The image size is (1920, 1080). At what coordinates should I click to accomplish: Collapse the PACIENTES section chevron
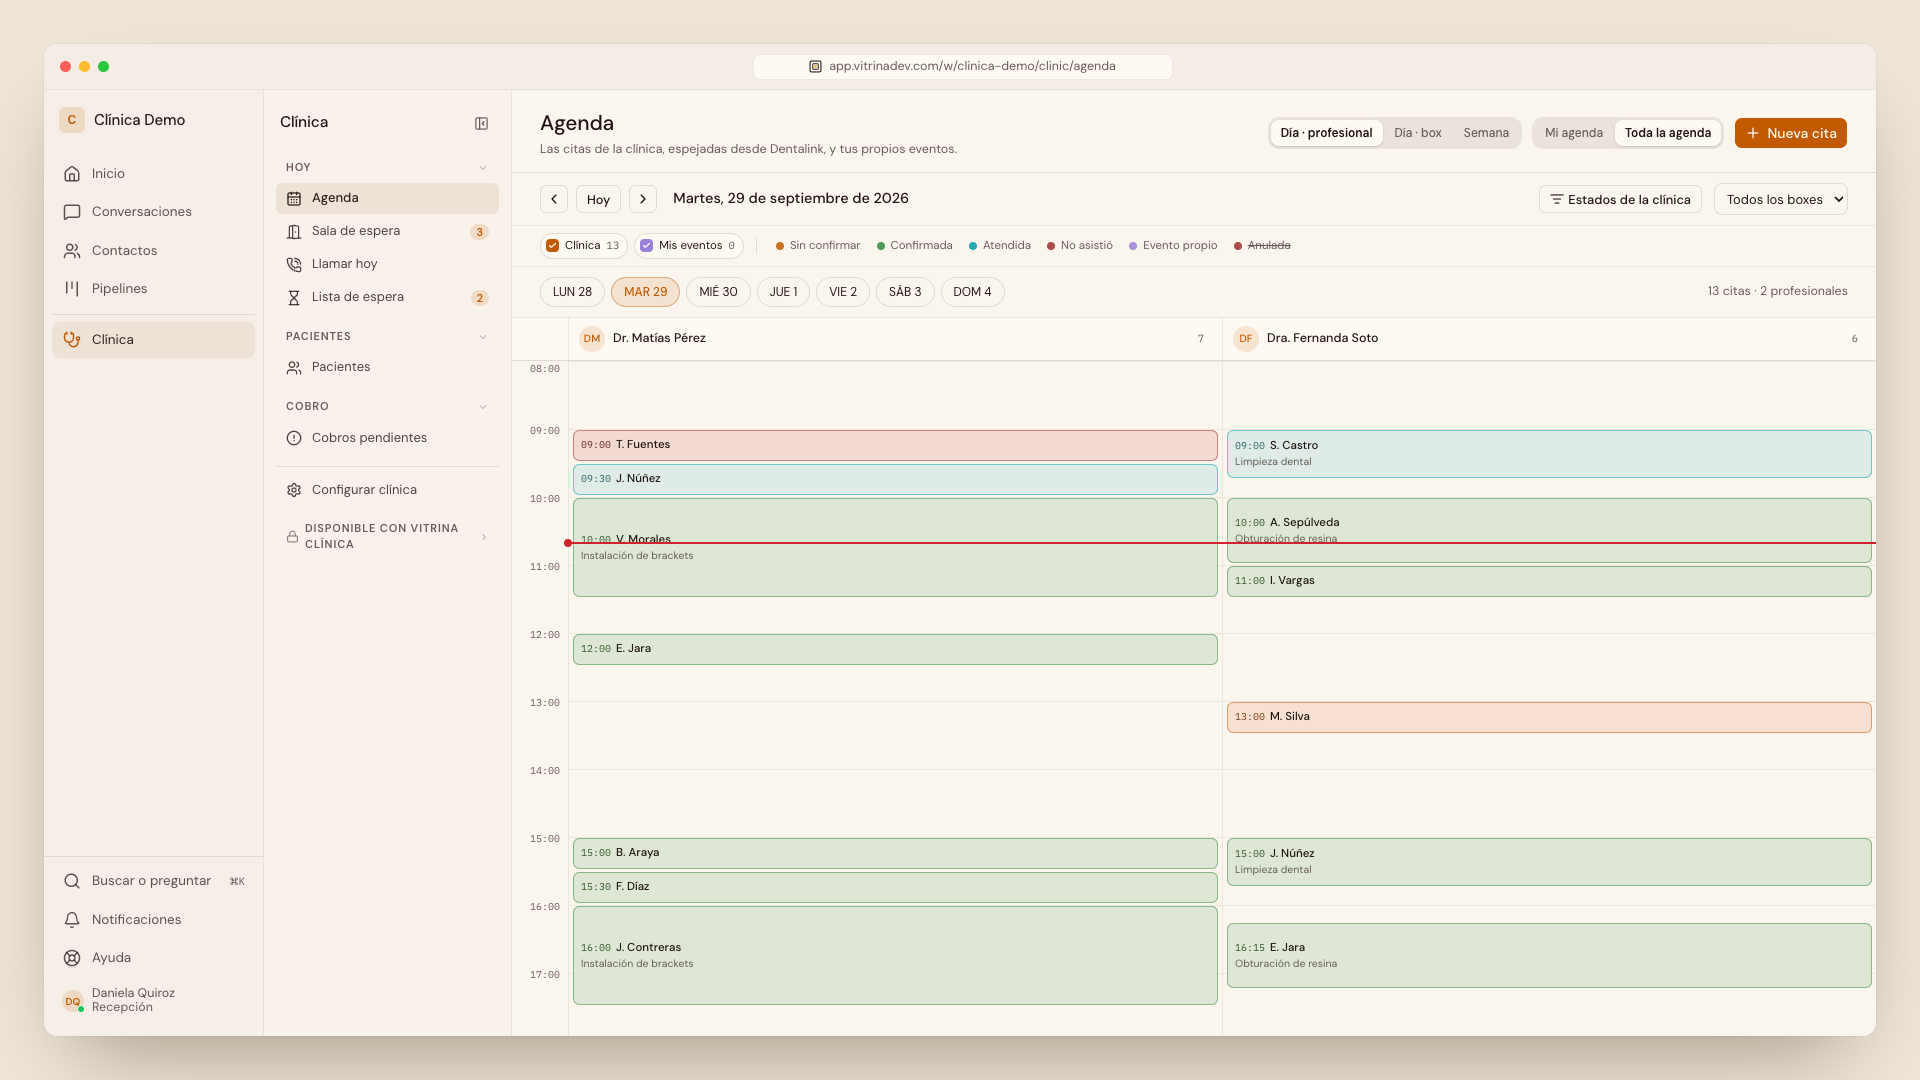[x=483, y=337]
